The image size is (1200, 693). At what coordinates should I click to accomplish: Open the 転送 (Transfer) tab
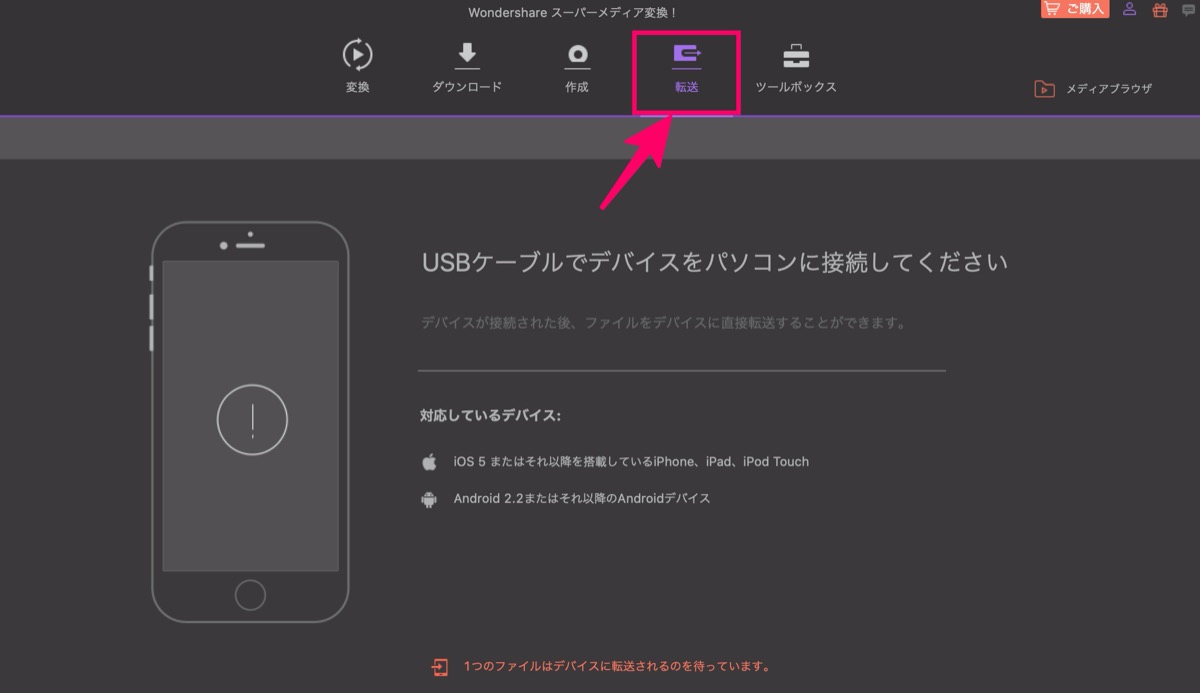(686, 67)
